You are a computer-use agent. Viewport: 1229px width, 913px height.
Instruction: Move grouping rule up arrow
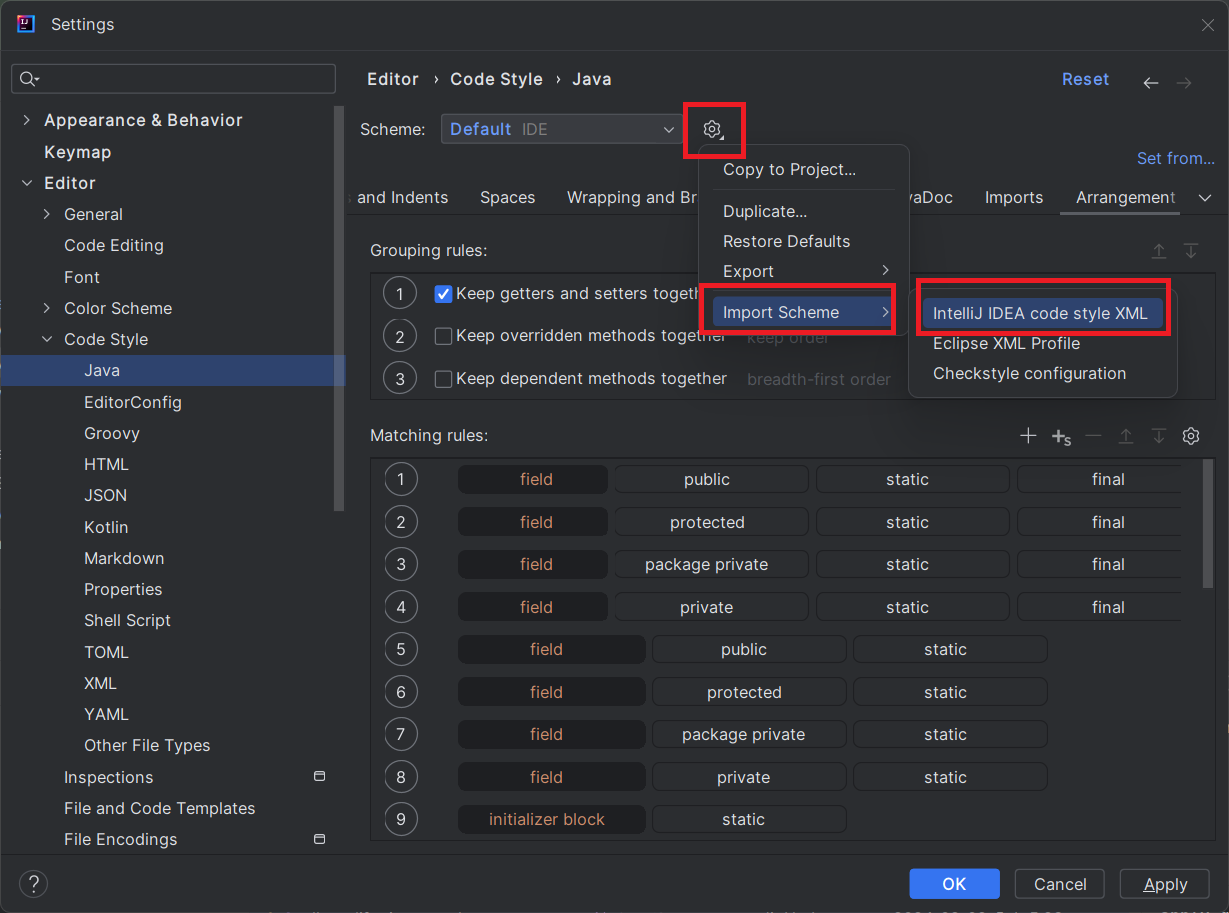(1159, 251)
